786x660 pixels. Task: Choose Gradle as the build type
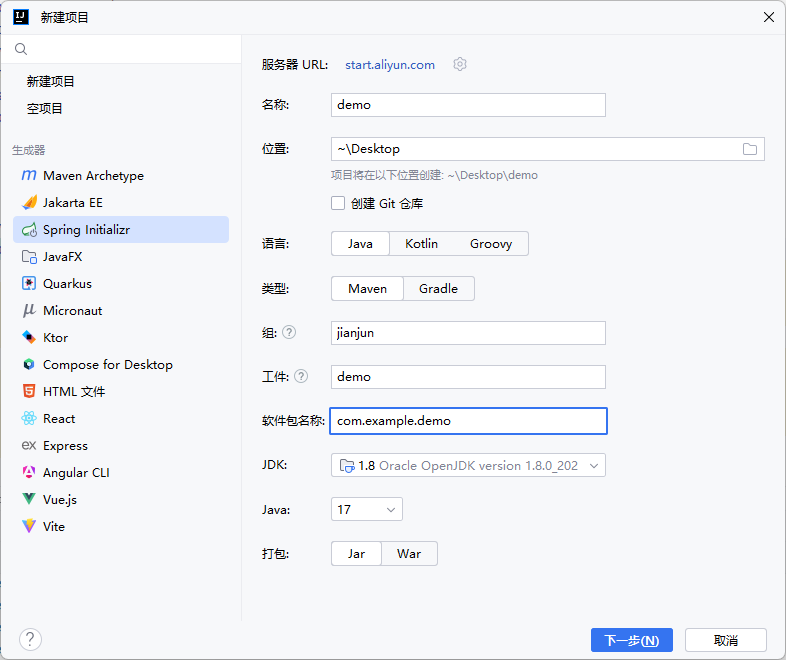click(x=439, y=289)
